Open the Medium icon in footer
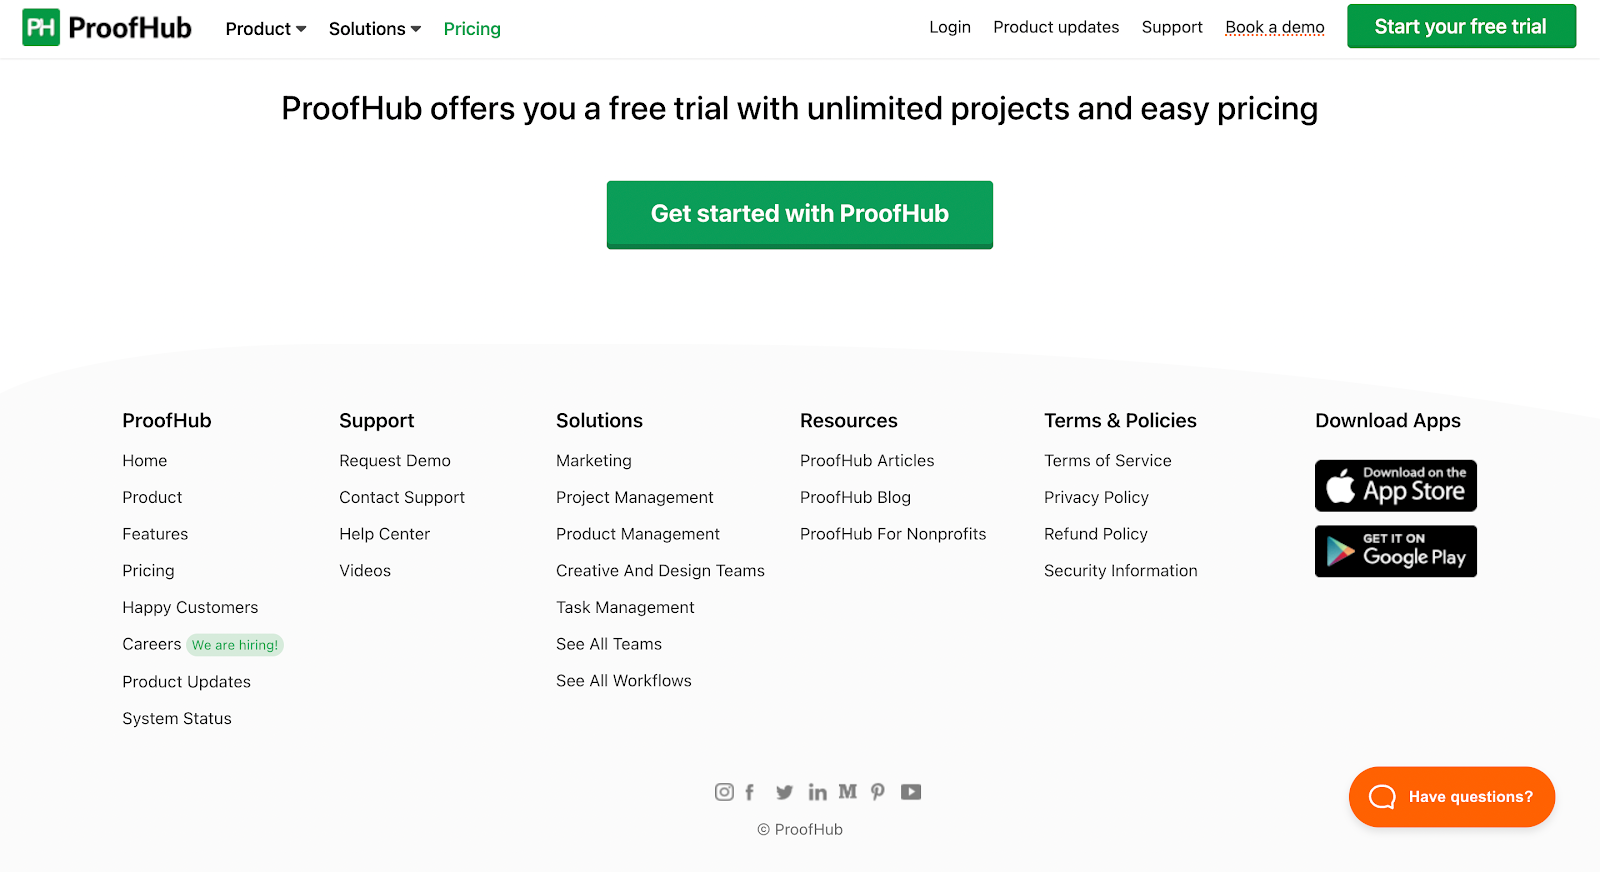The image size is (1600, 872). pyautogui.click(x=847, y=791)
